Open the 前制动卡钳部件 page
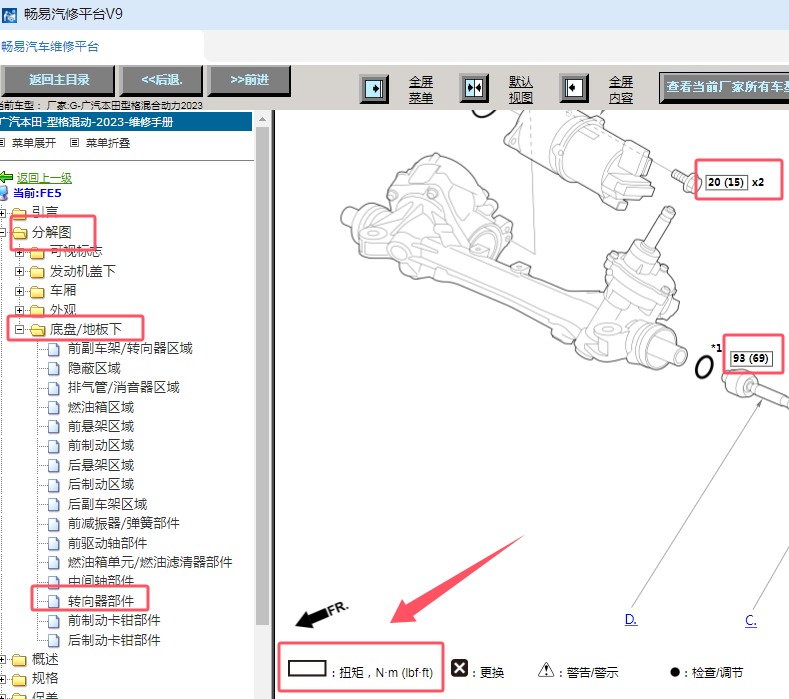The width and height of the screenshot is (789, 699). (114, 620)
